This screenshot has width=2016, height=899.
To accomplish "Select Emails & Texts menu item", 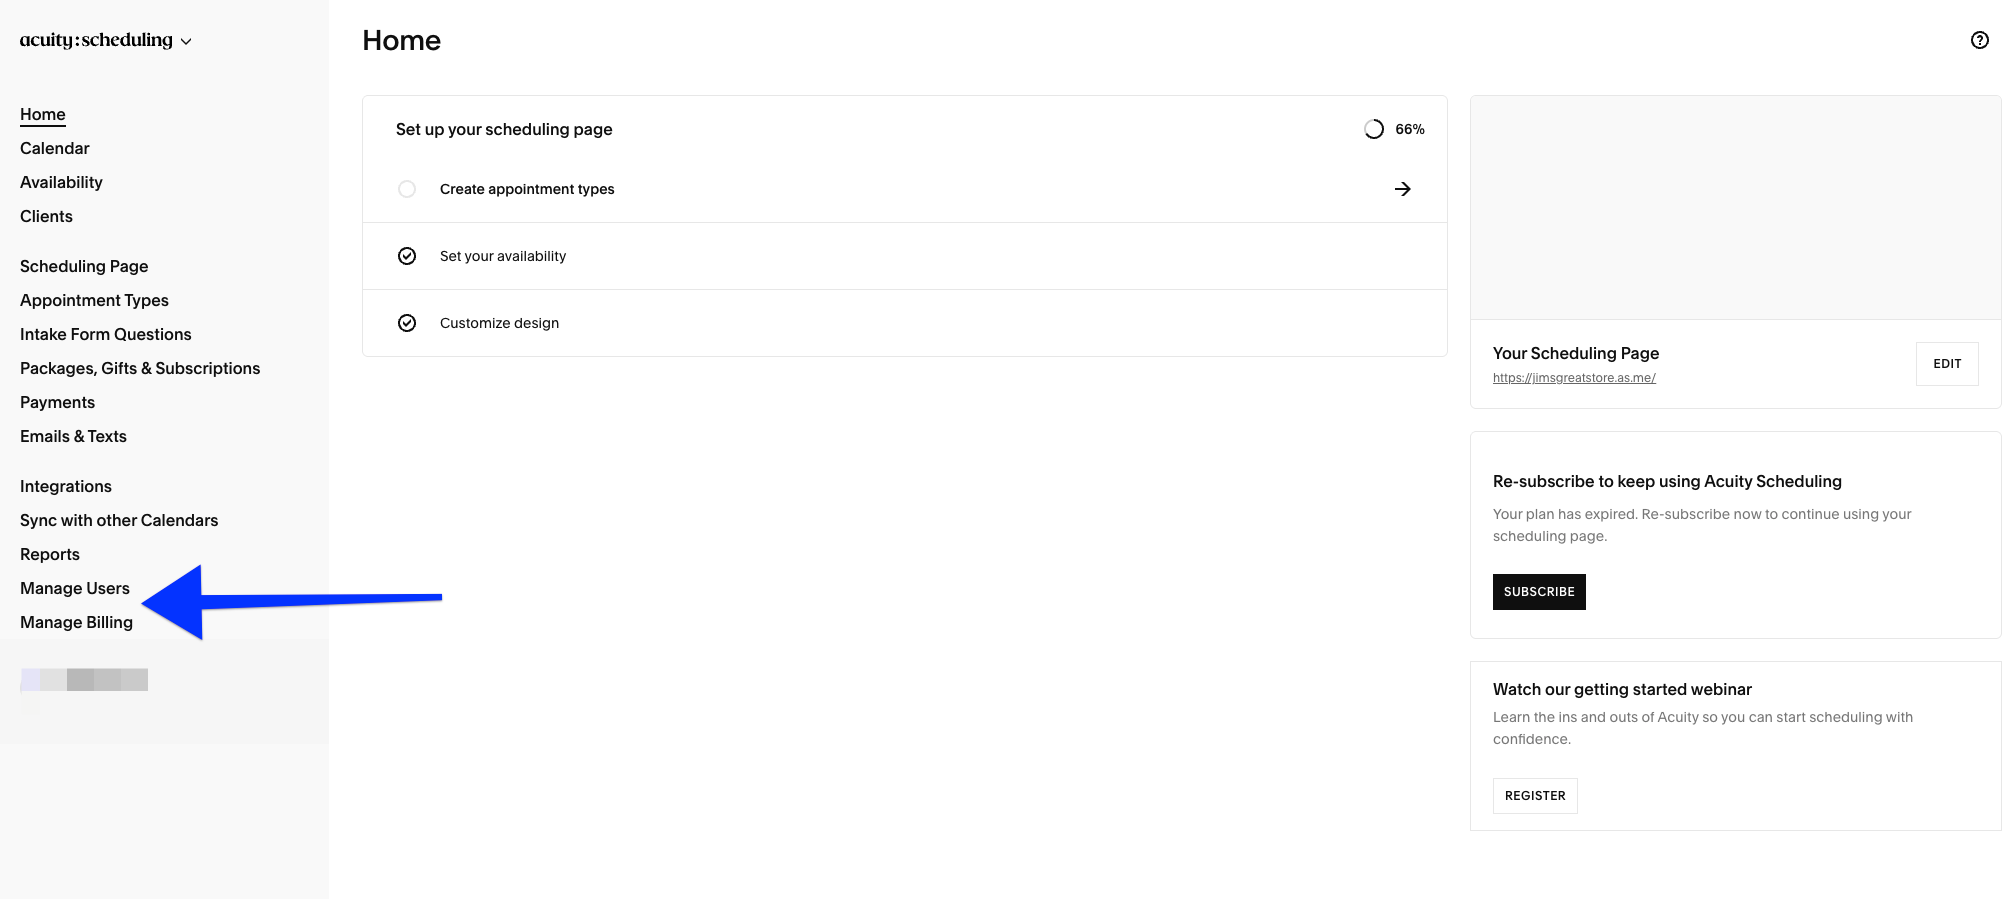I will click(x=73, y=436).
